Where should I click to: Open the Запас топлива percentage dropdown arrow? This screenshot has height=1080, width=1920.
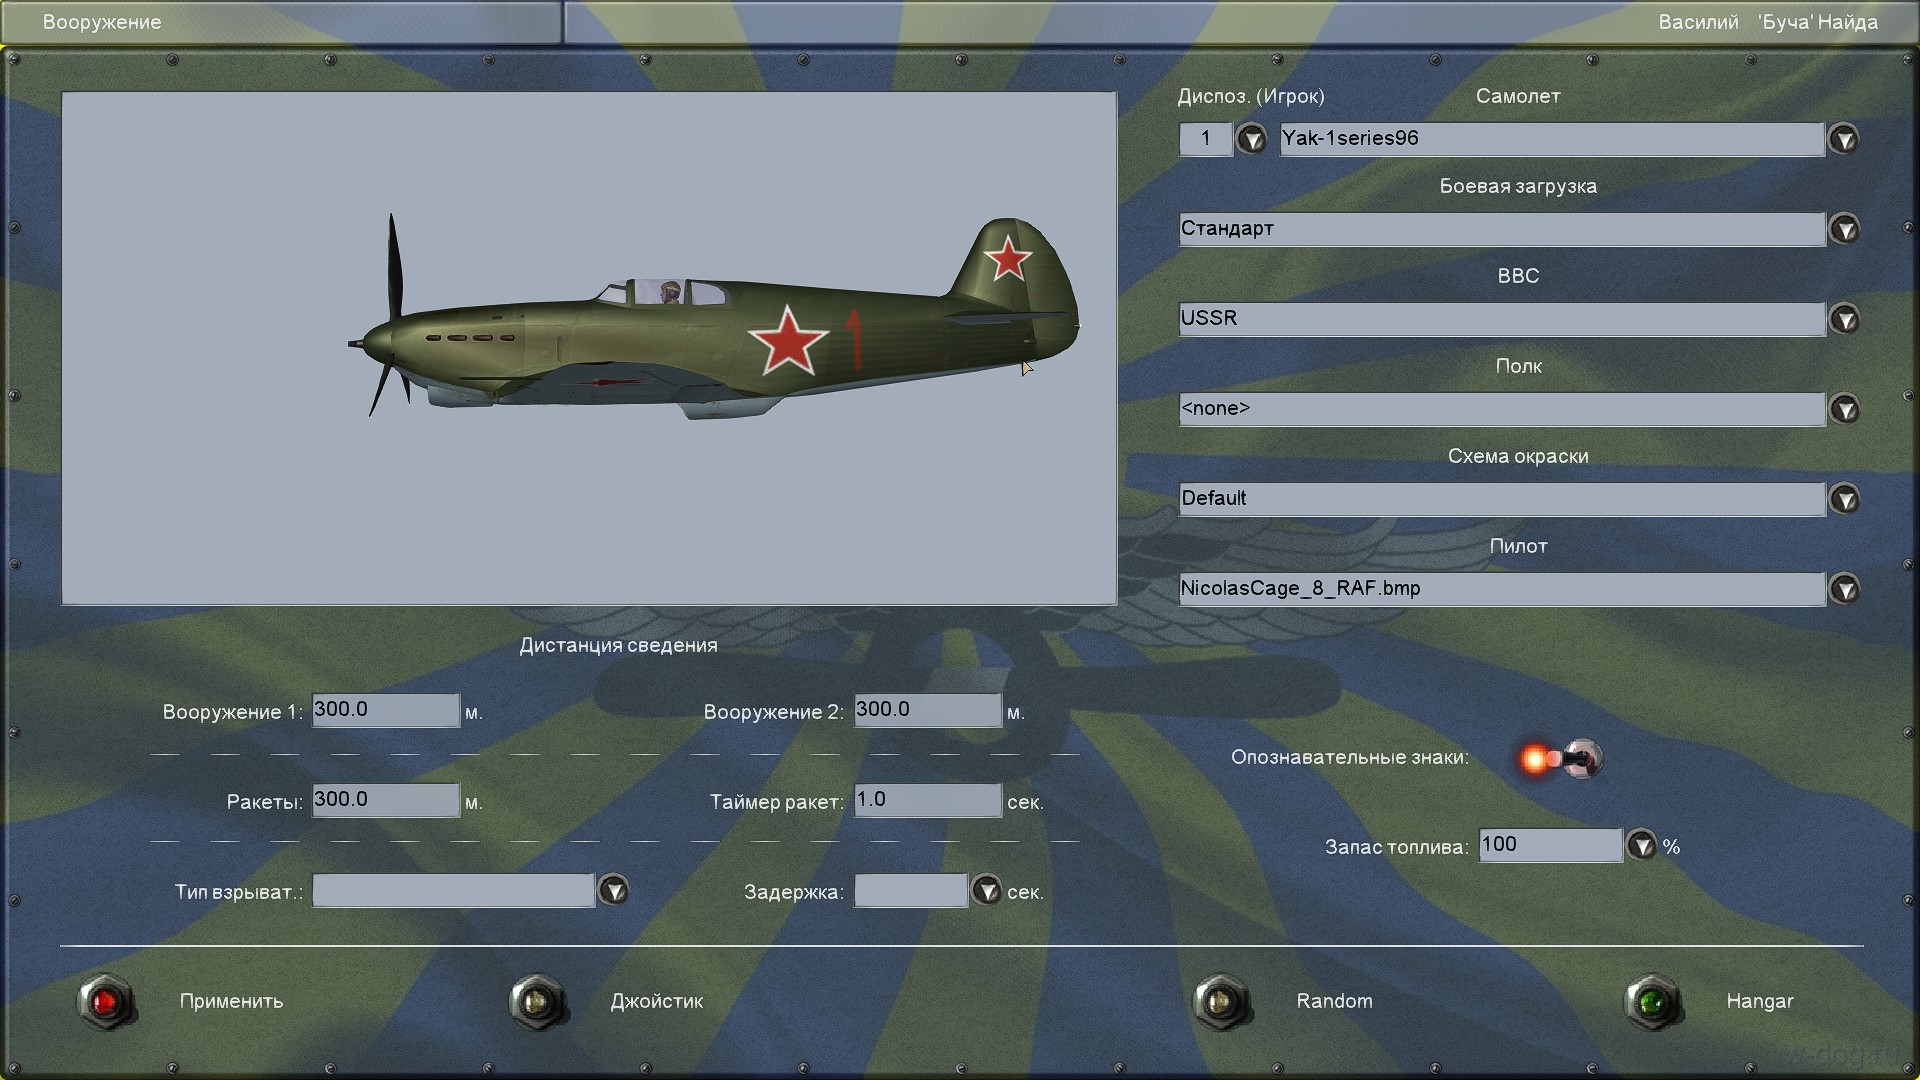point(1641,846)
